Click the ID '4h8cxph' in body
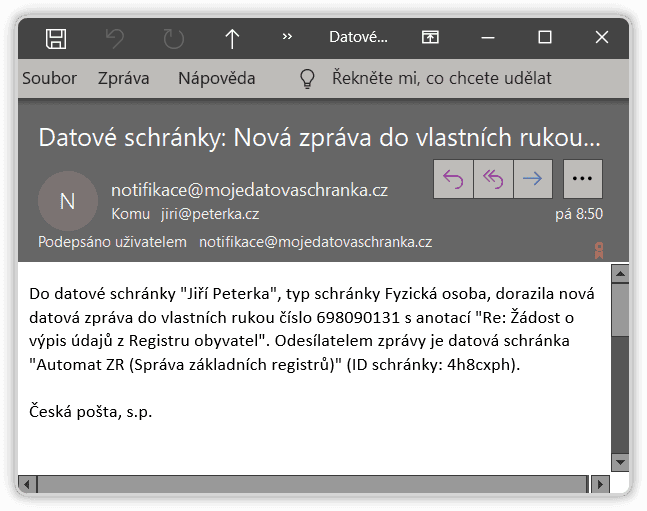The height and width of the screenshot is (511, 647). [479, 364]
